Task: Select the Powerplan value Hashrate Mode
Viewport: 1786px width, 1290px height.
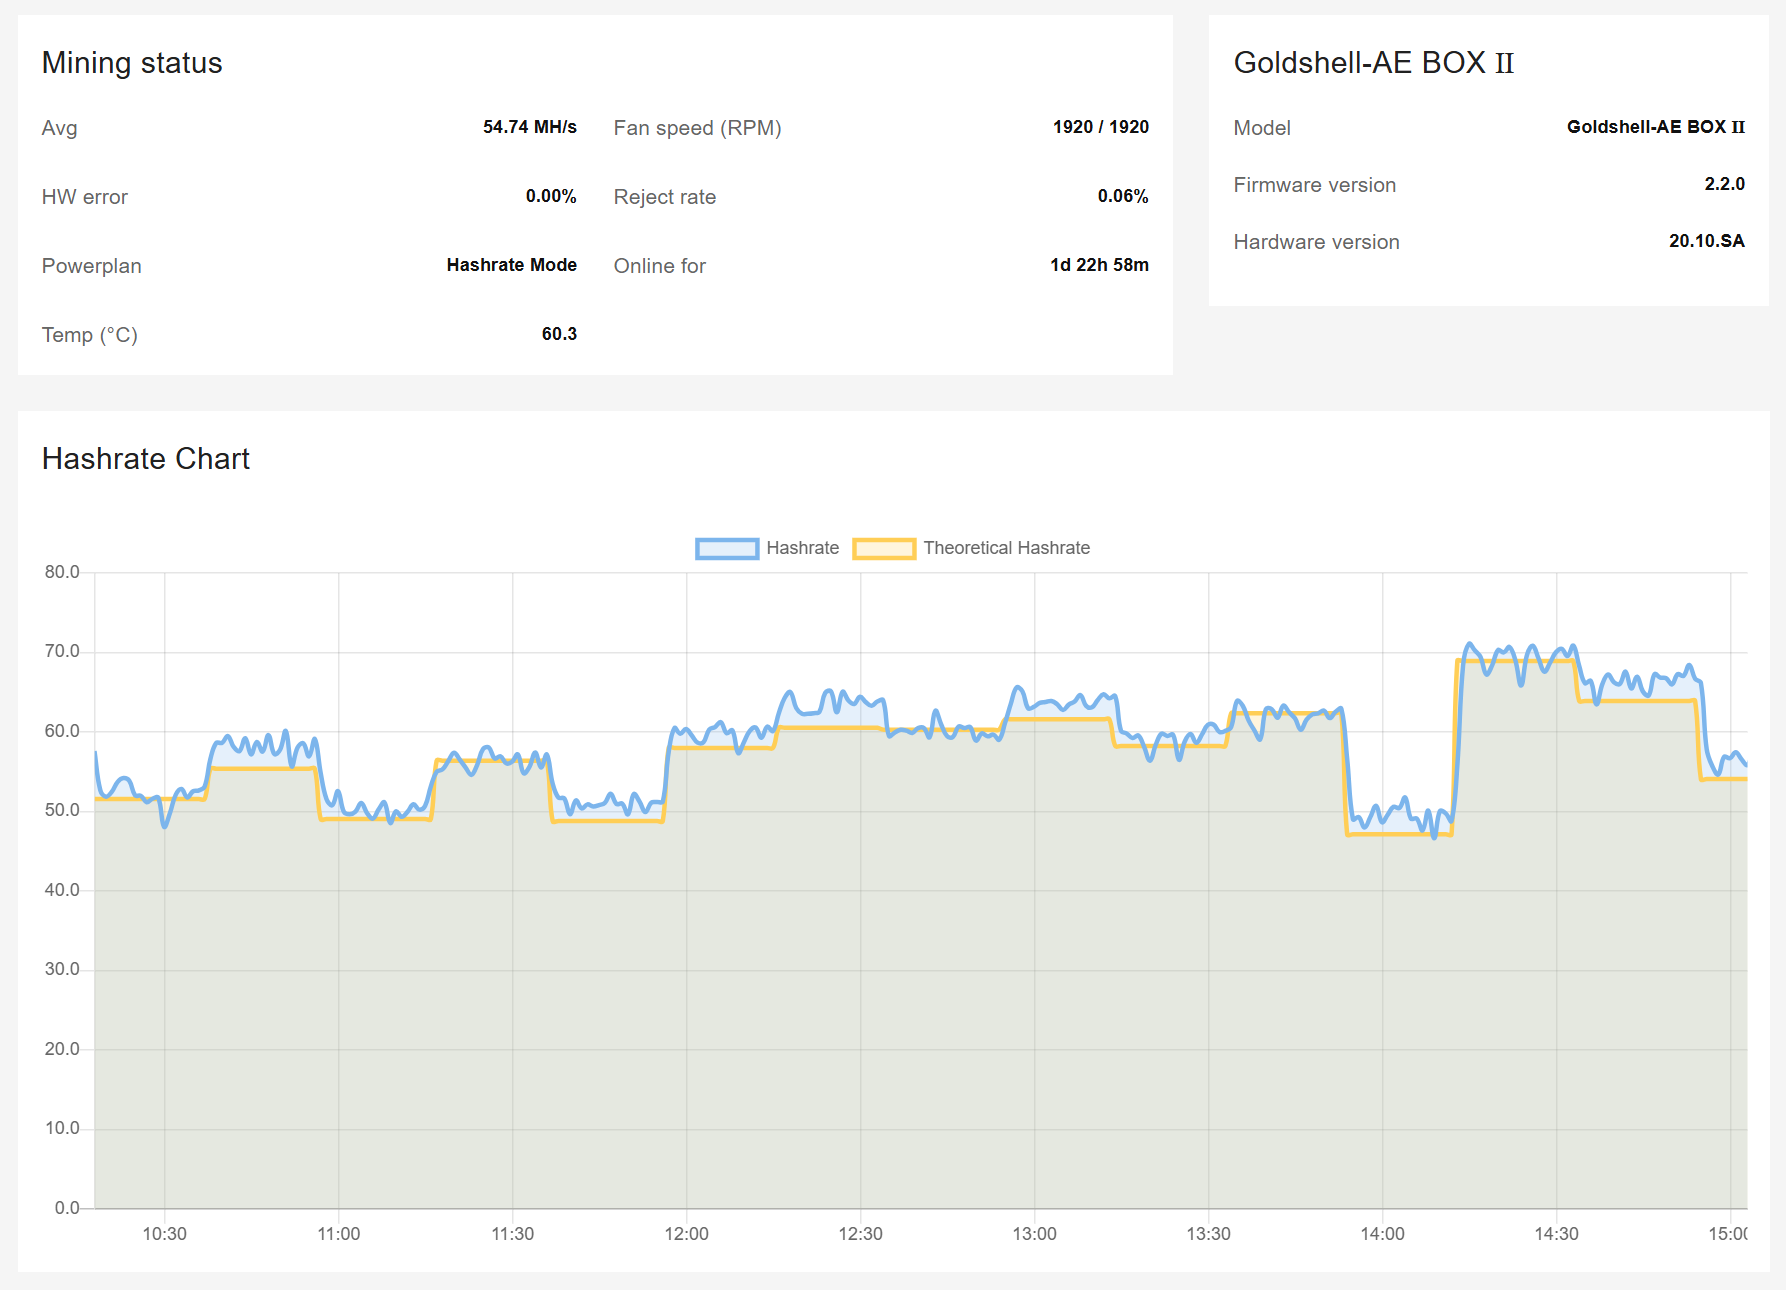Action: tap(511, 265)
